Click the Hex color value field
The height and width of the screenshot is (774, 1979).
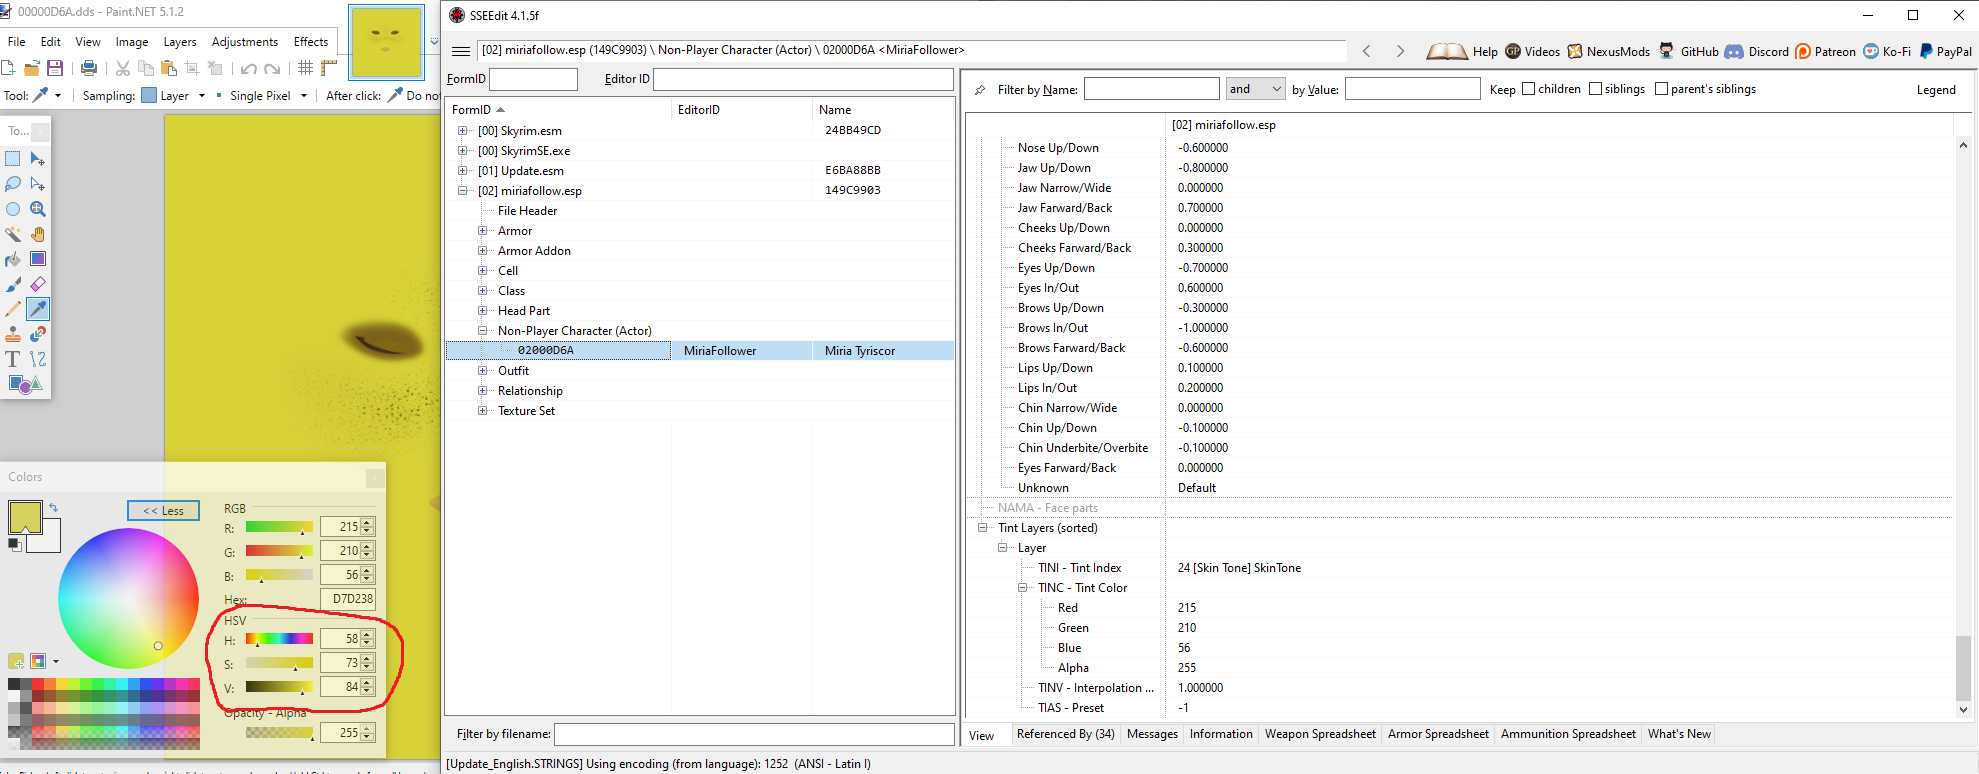pos(347,599)
